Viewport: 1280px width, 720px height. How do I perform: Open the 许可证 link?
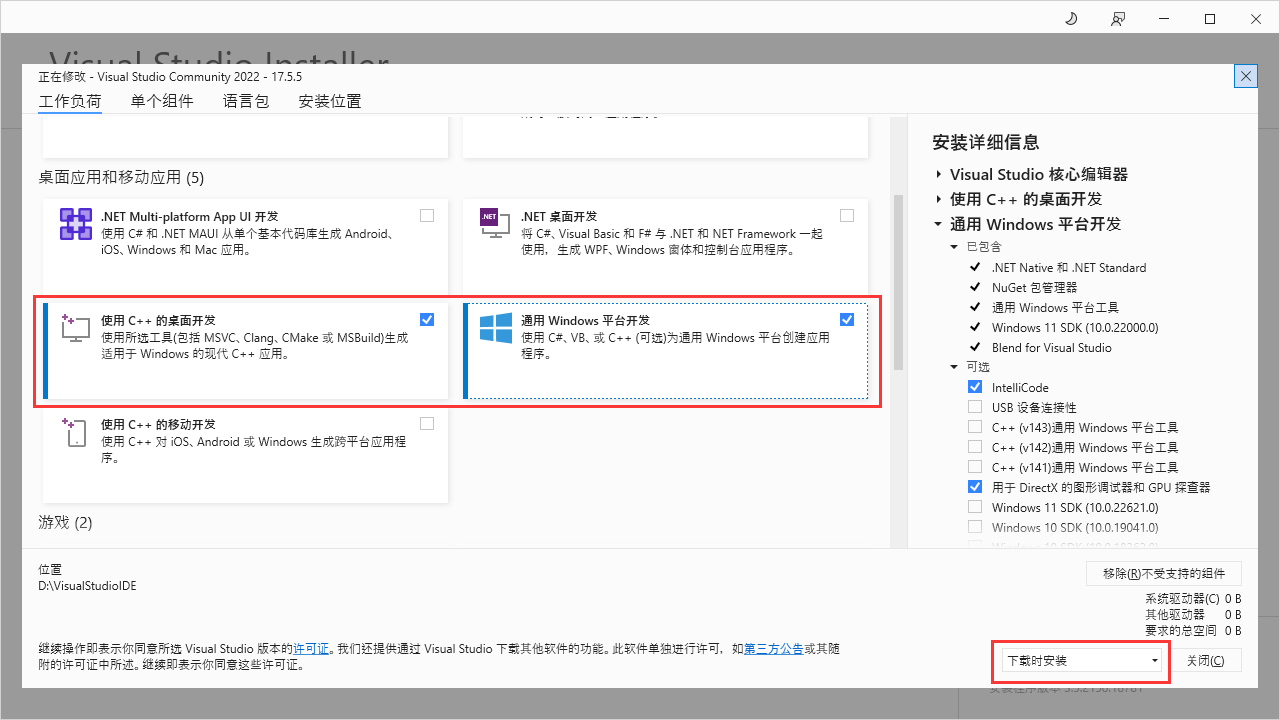(311, 649)
